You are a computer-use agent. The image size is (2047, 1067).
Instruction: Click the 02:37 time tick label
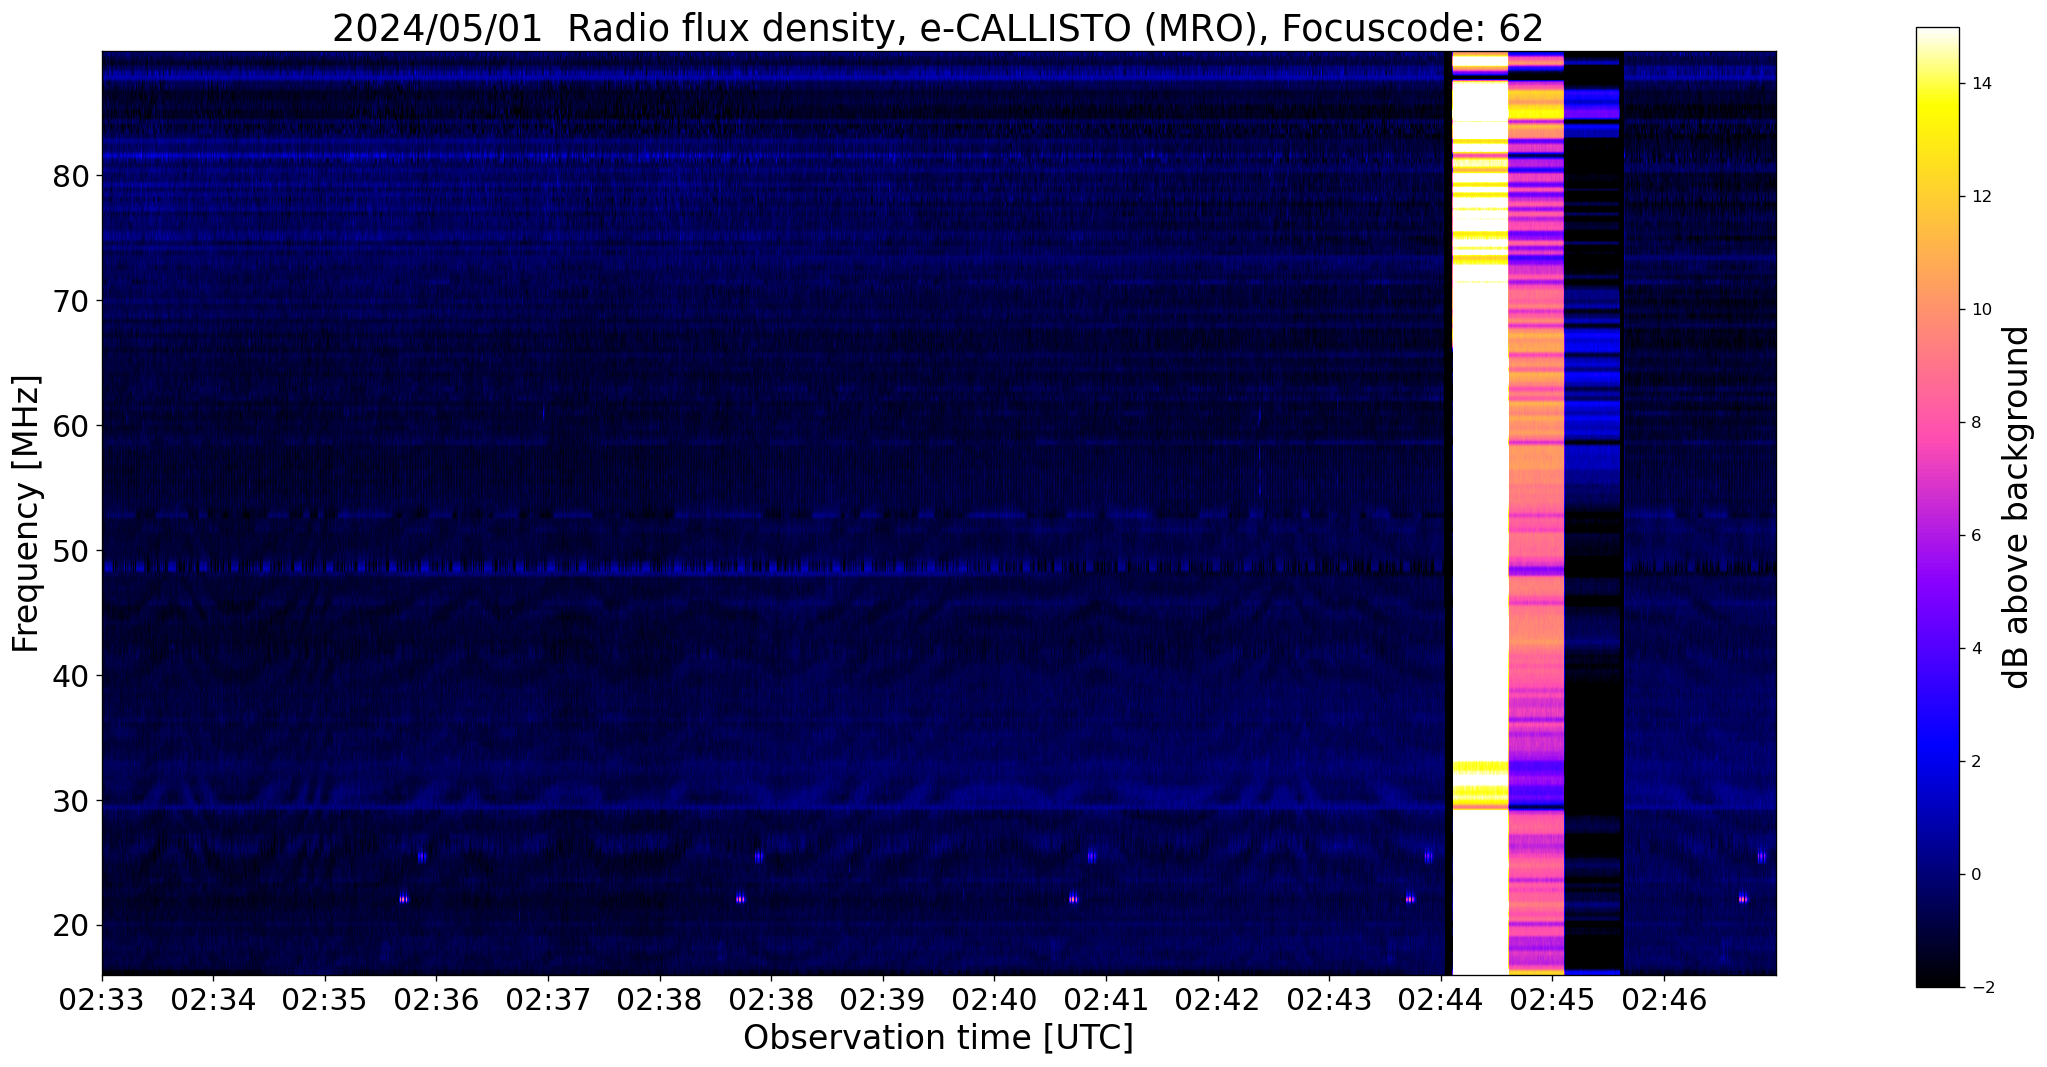pyautogui.click(x=548, y=998)
